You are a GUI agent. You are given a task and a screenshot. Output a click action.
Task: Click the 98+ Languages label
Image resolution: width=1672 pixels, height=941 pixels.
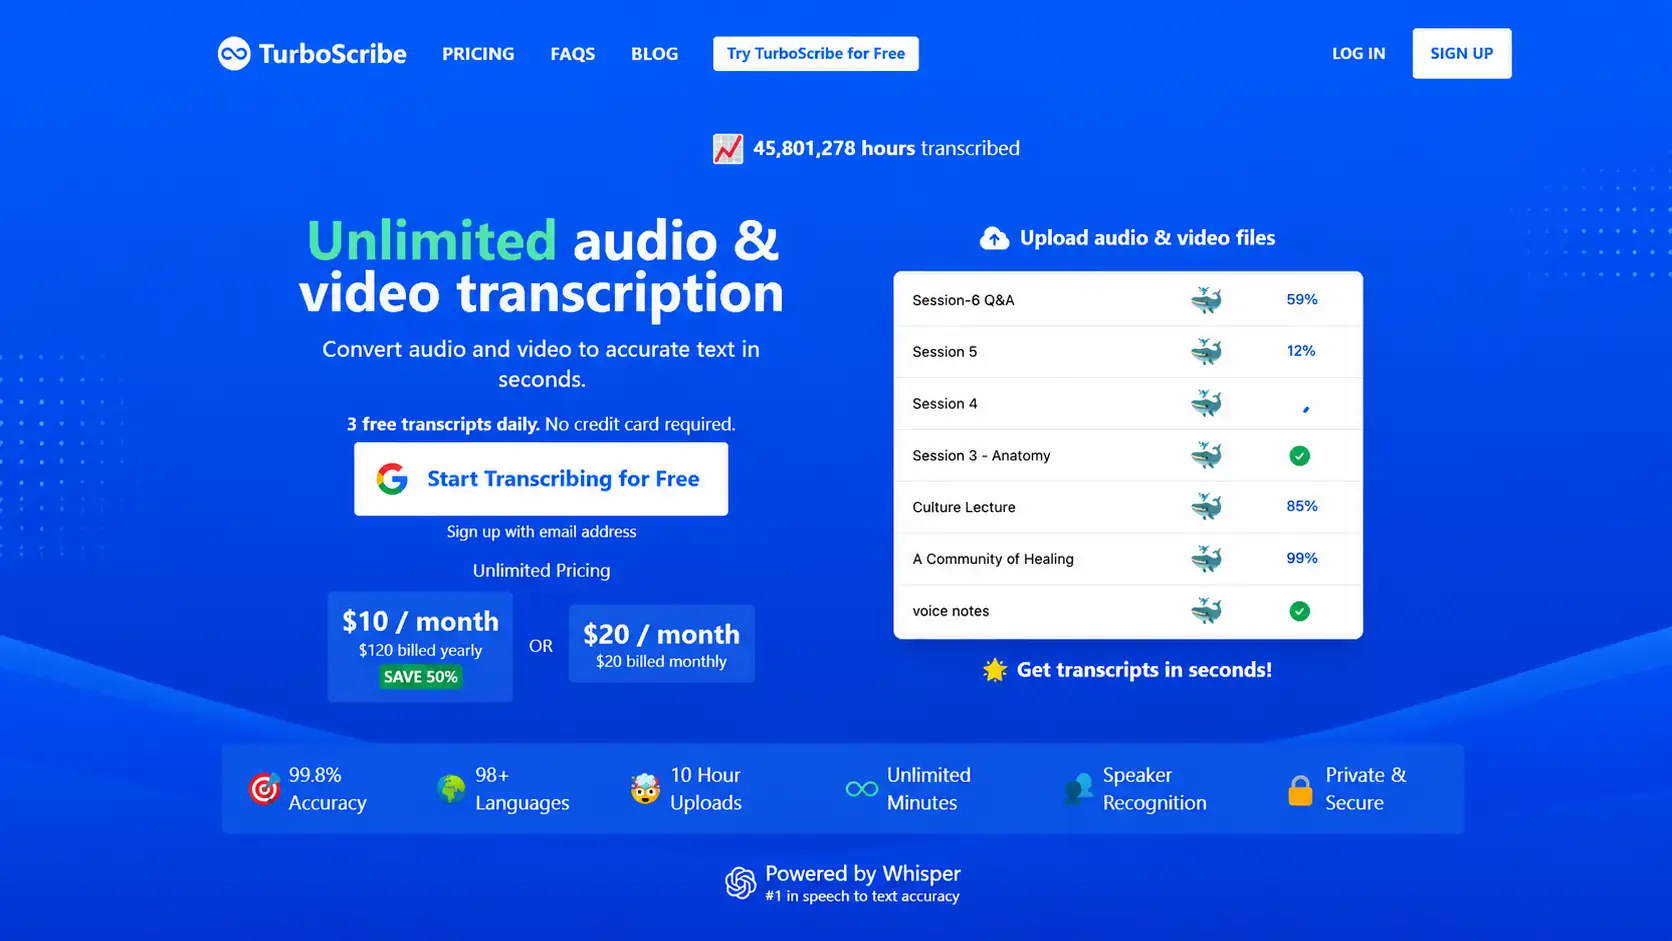(522, 789)
